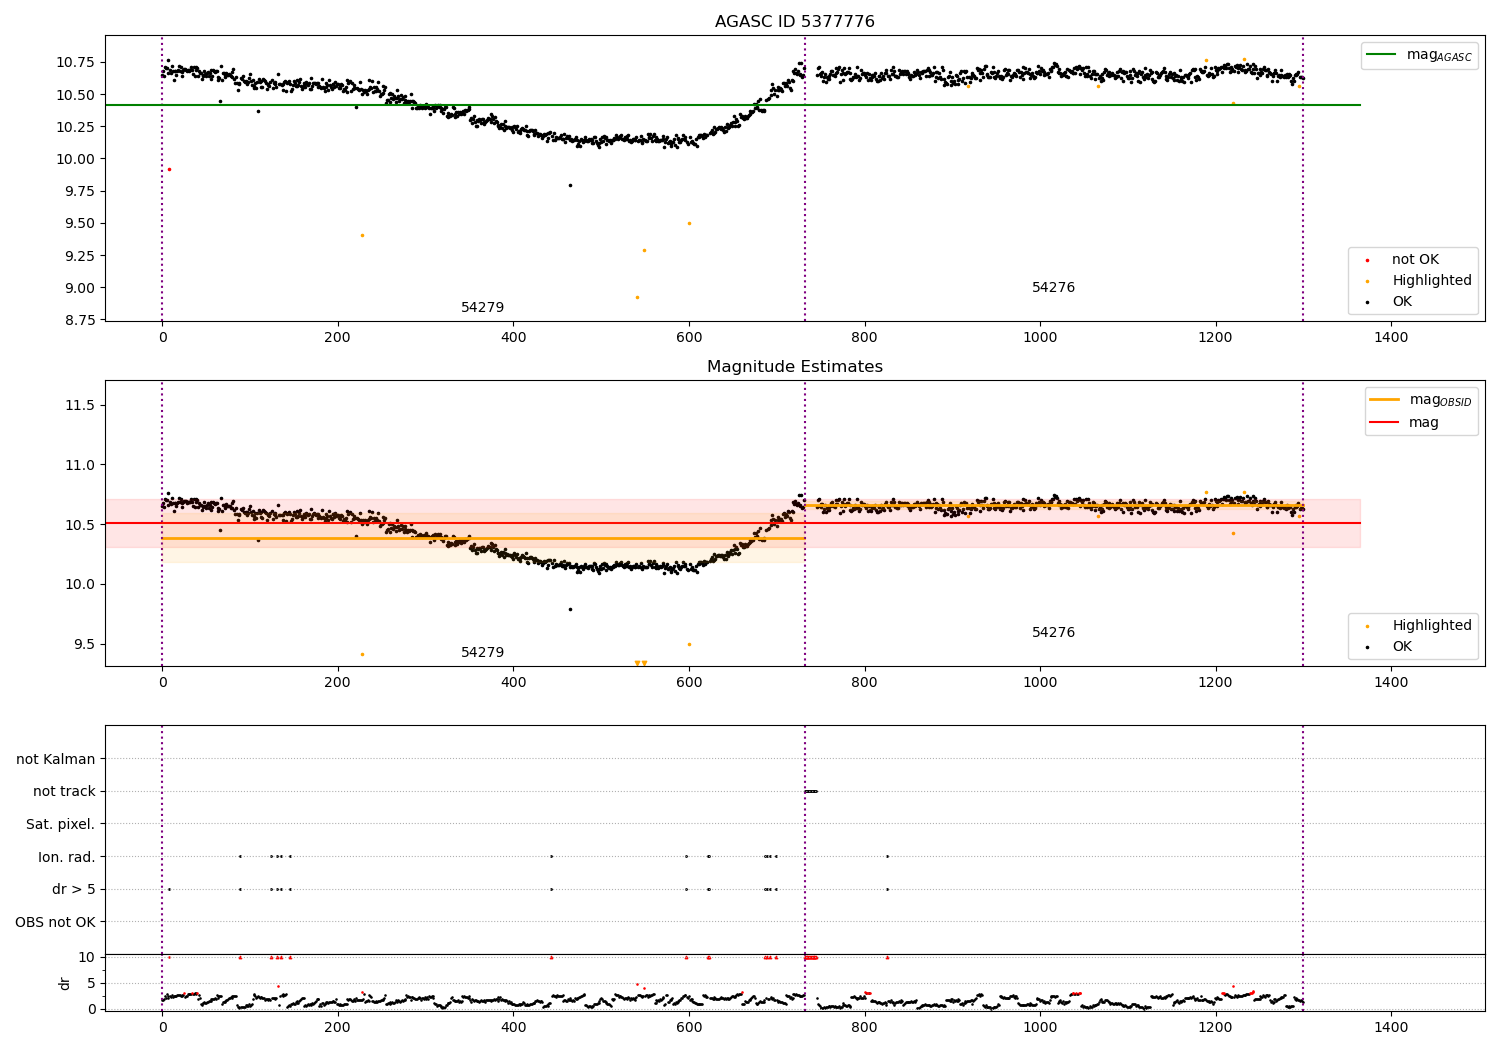Click the 5 tick on the dr axis

click(x=92, y=984)
